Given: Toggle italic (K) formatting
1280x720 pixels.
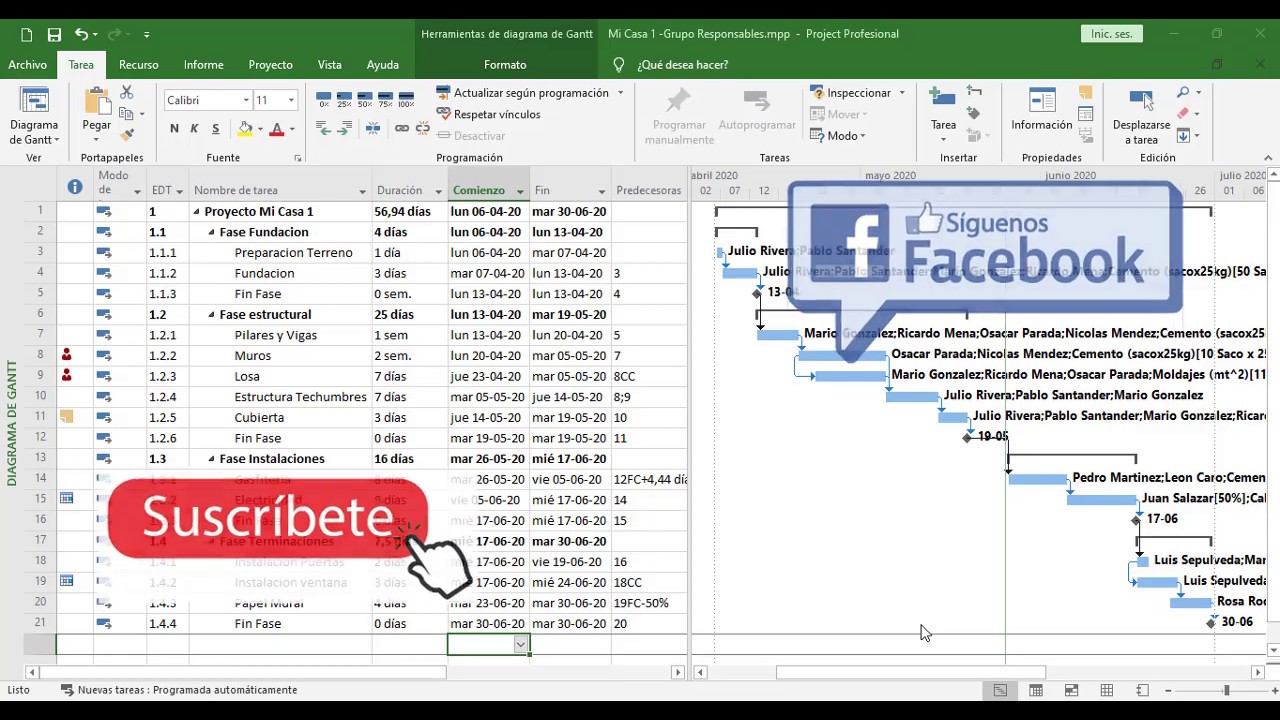Looking at the screenshot, I should (x=194, y=128).
